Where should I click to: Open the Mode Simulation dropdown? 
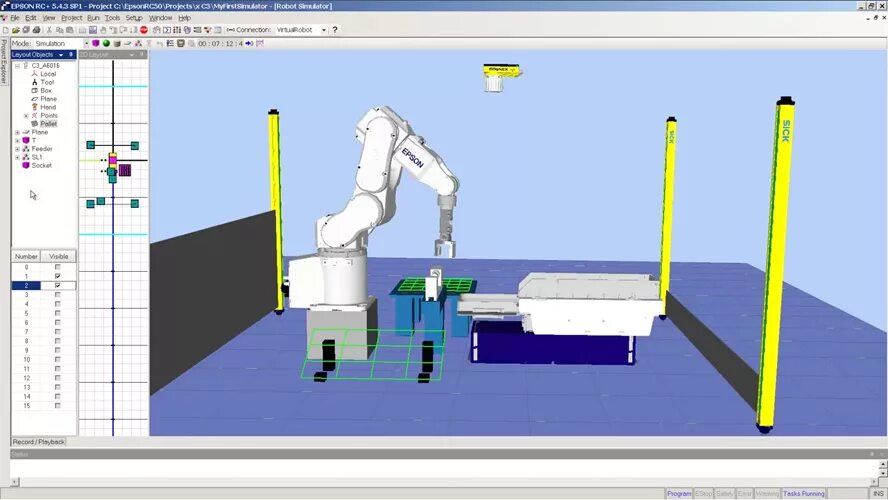(87, 44)
